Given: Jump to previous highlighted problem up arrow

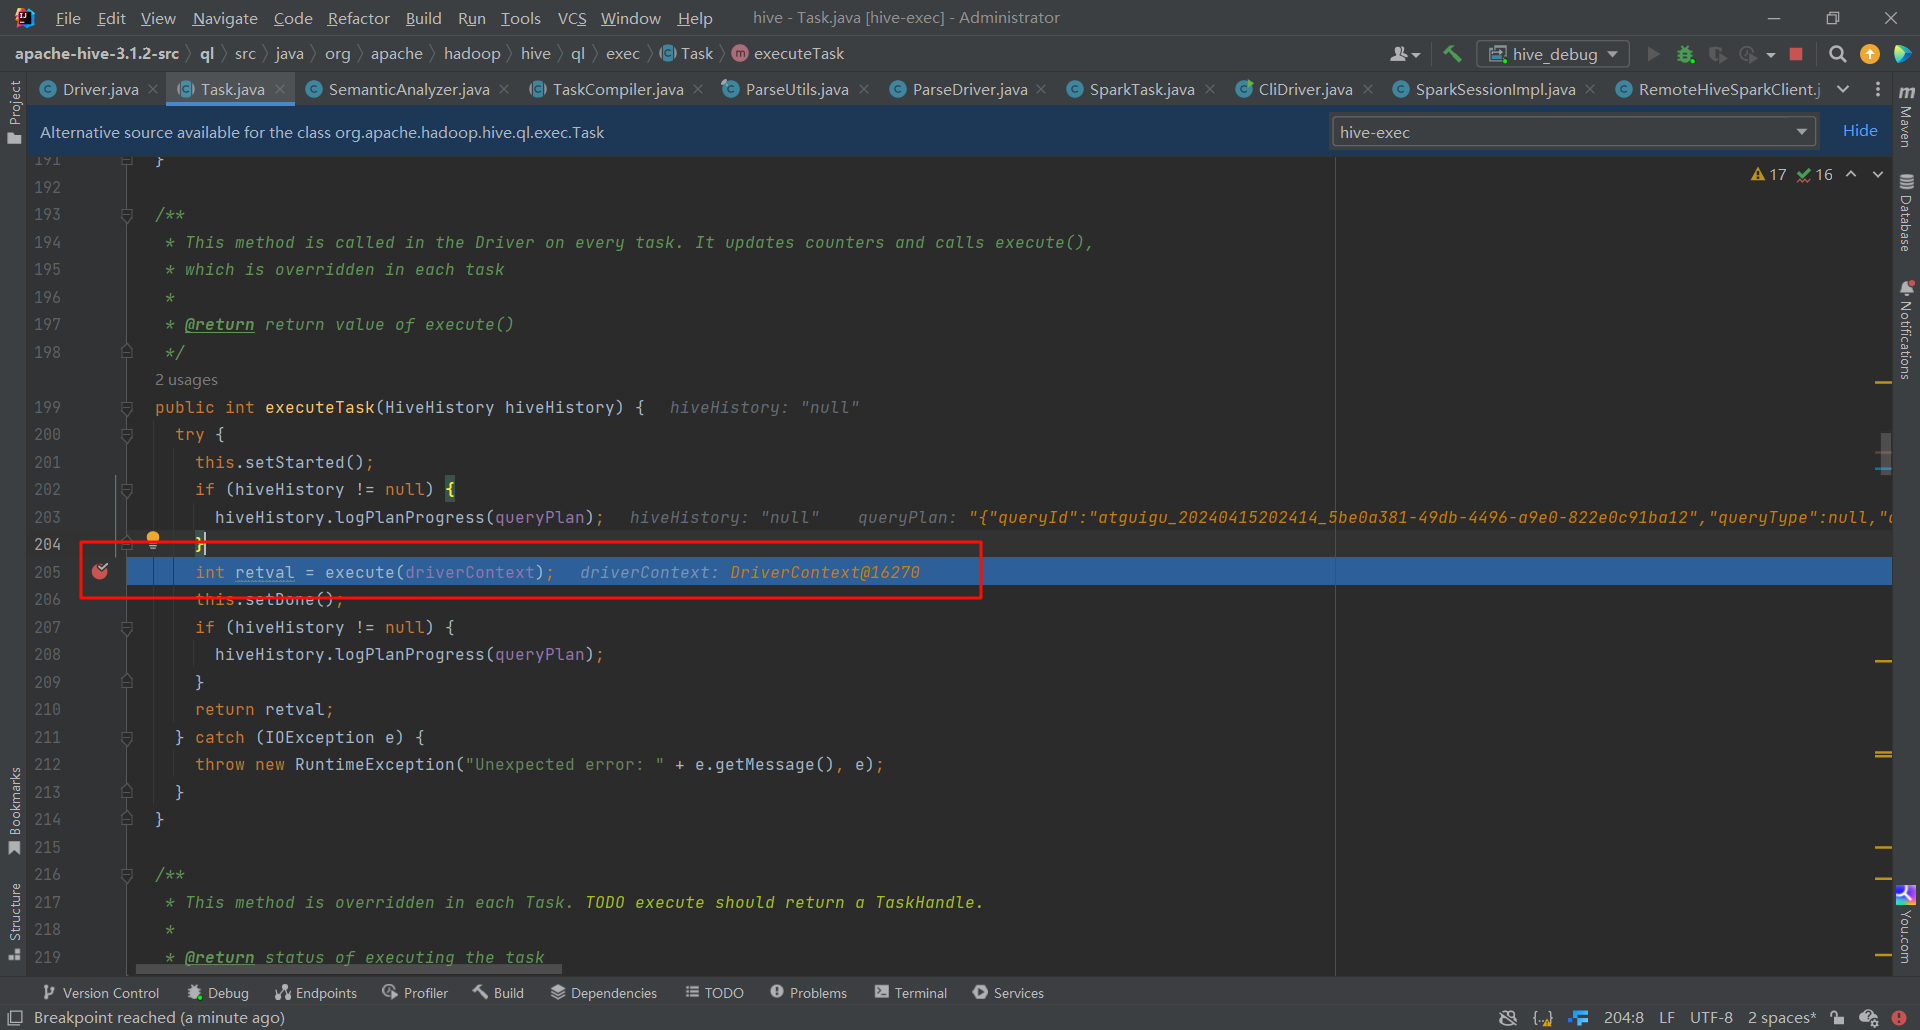Looking at the screenshot, I should pos(1851,175).
